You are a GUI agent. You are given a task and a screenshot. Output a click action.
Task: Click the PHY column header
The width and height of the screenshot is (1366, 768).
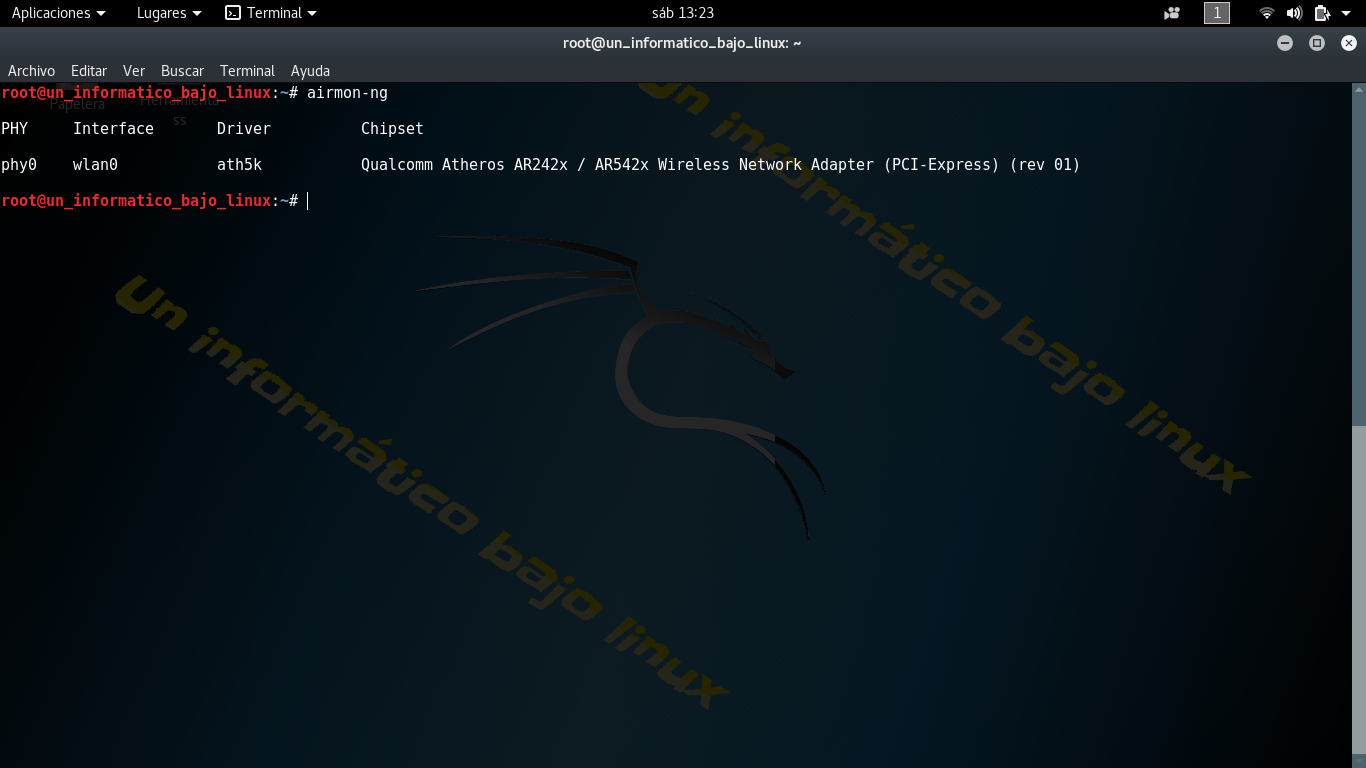pos(14,129)
